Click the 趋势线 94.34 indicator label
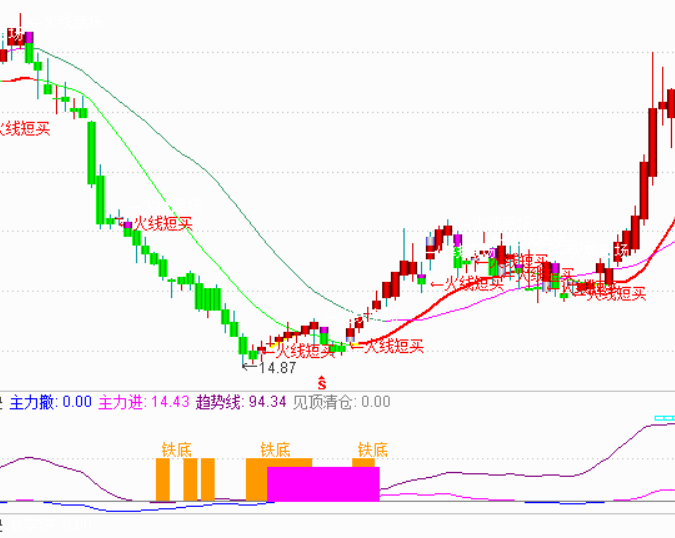 pos(241,403)
